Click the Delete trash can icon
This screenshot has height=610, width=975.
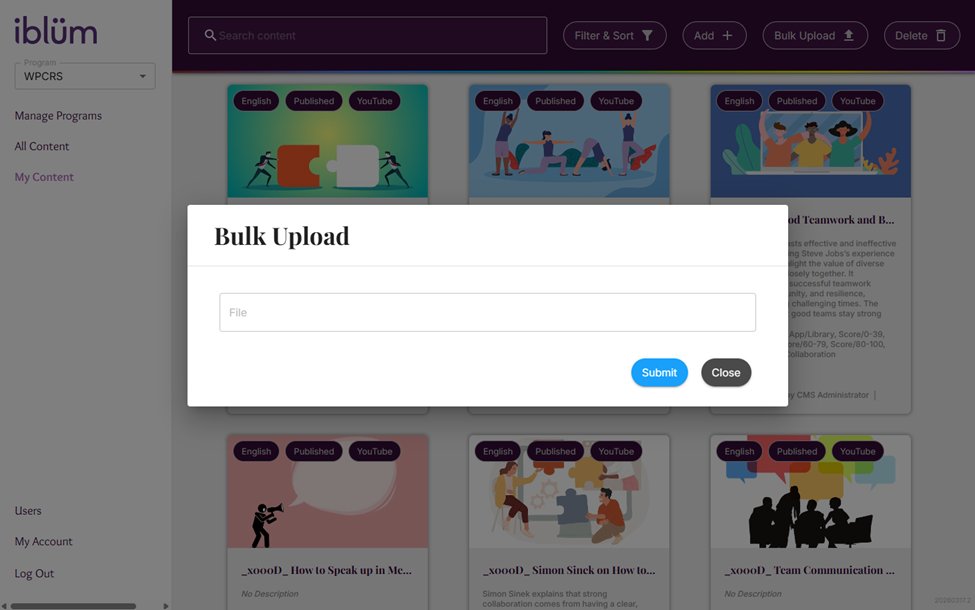click(x=941, y=35)
